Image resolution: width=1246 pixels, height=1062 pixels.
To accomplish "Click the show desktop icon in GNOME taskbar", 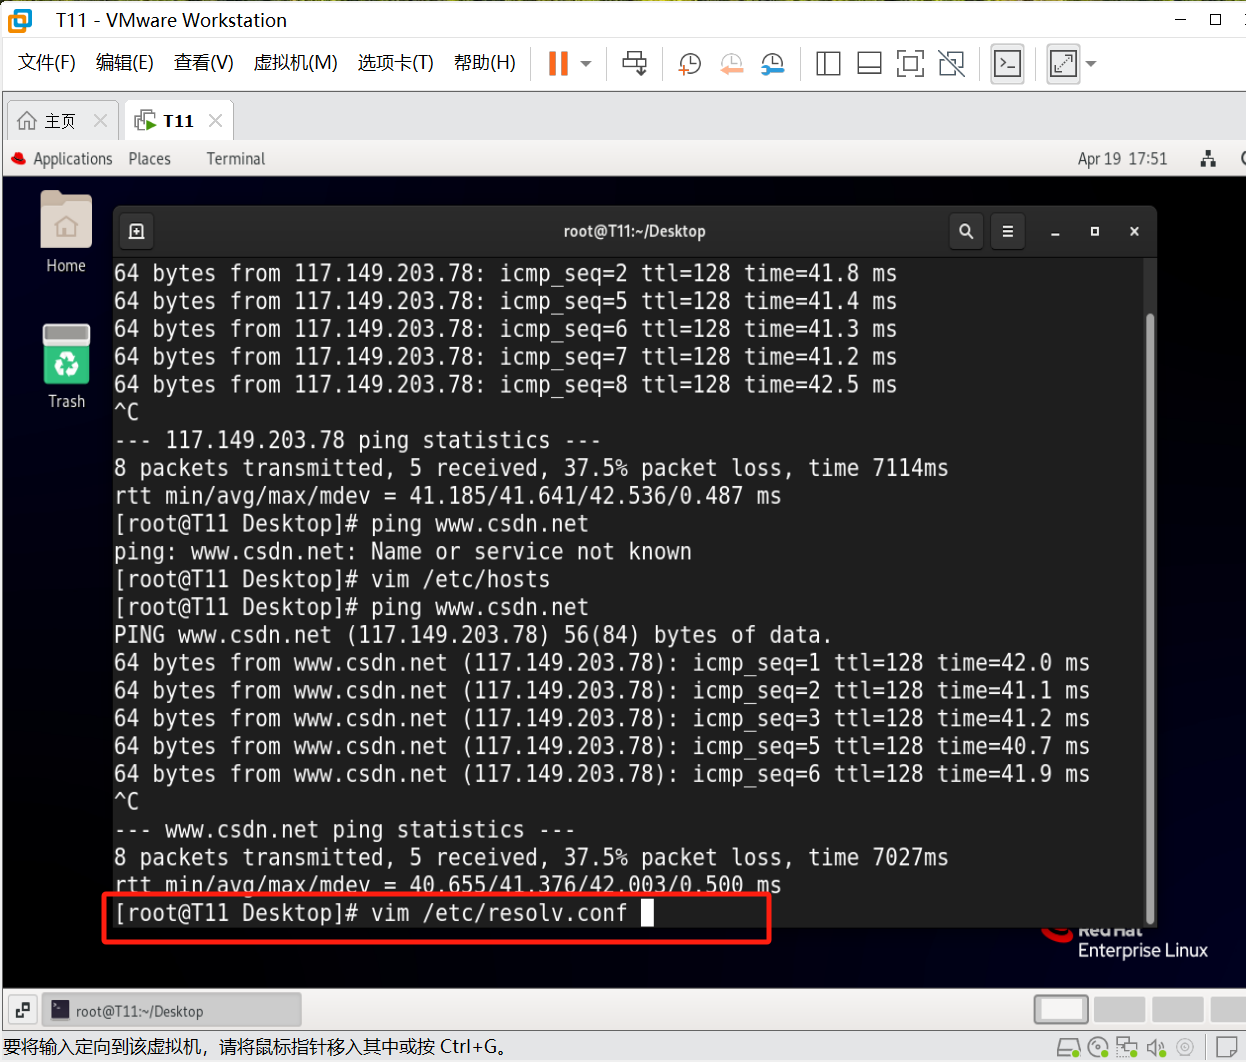I will (22, 1010).
